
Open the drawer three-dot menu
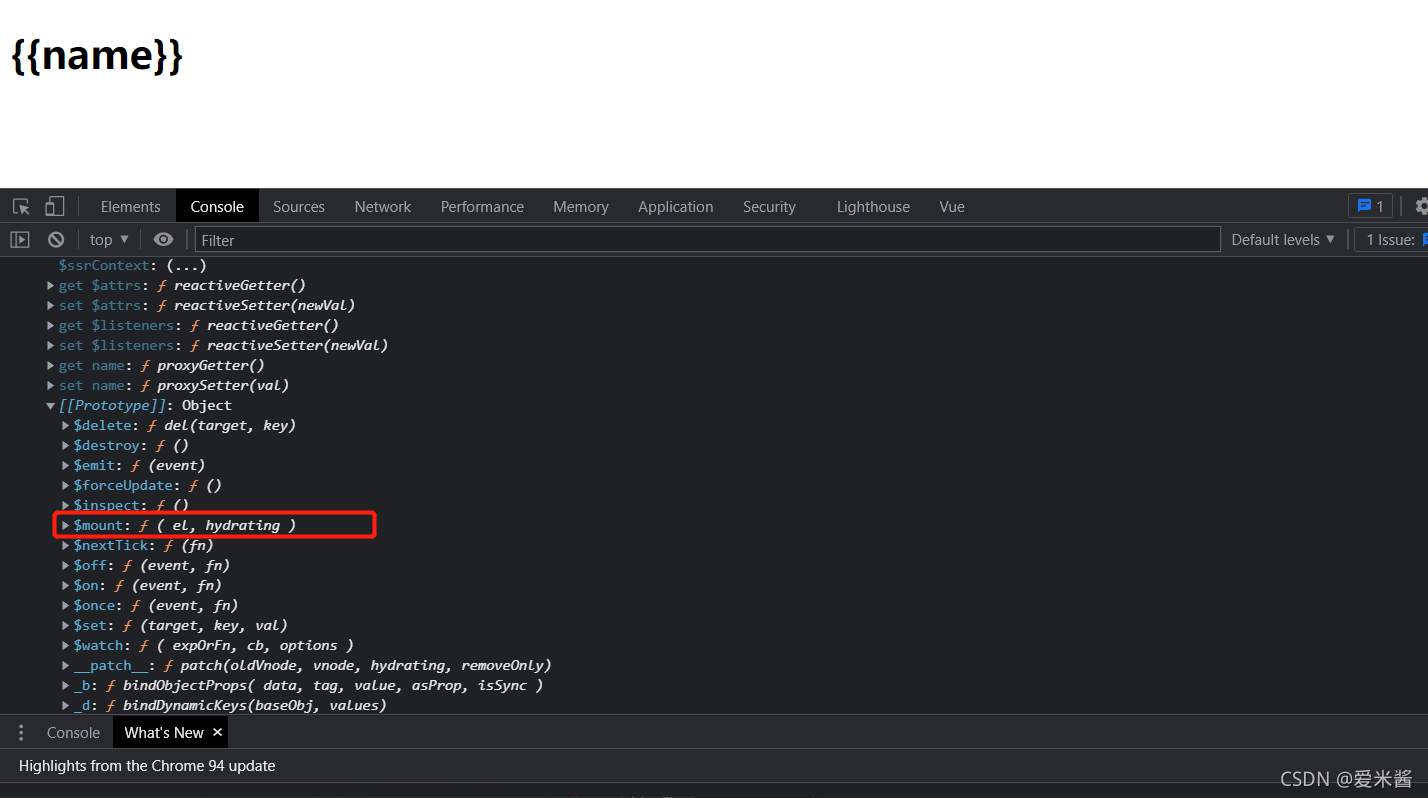pos(20,733)
